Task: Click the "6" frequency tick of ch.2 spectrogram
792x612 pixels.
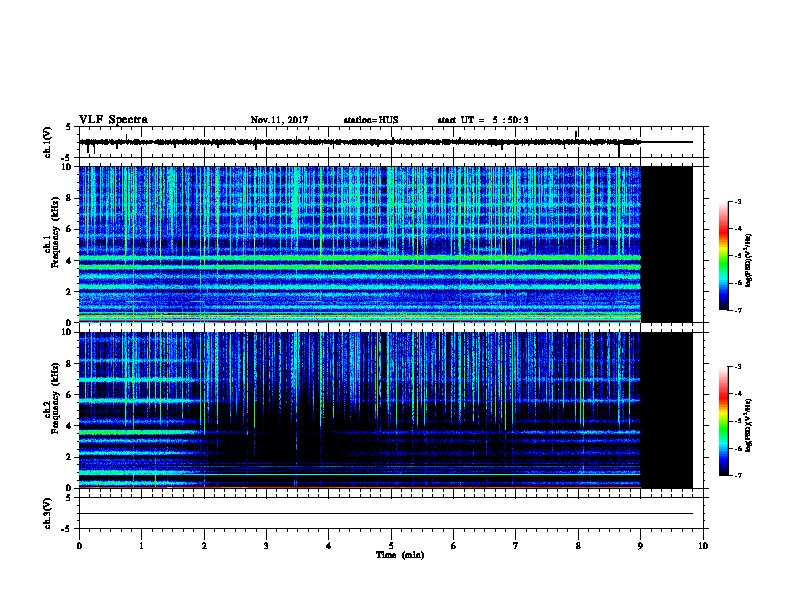Action: 70,395
